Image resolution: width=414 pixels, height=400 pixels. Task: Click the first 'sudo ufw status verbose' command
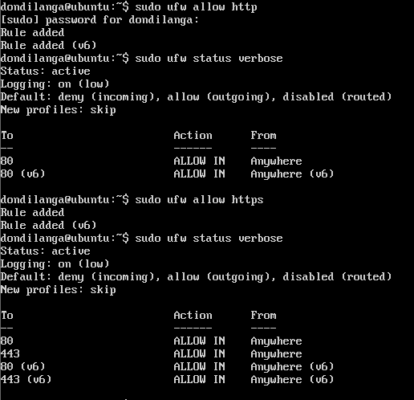(x=209, y=58)
